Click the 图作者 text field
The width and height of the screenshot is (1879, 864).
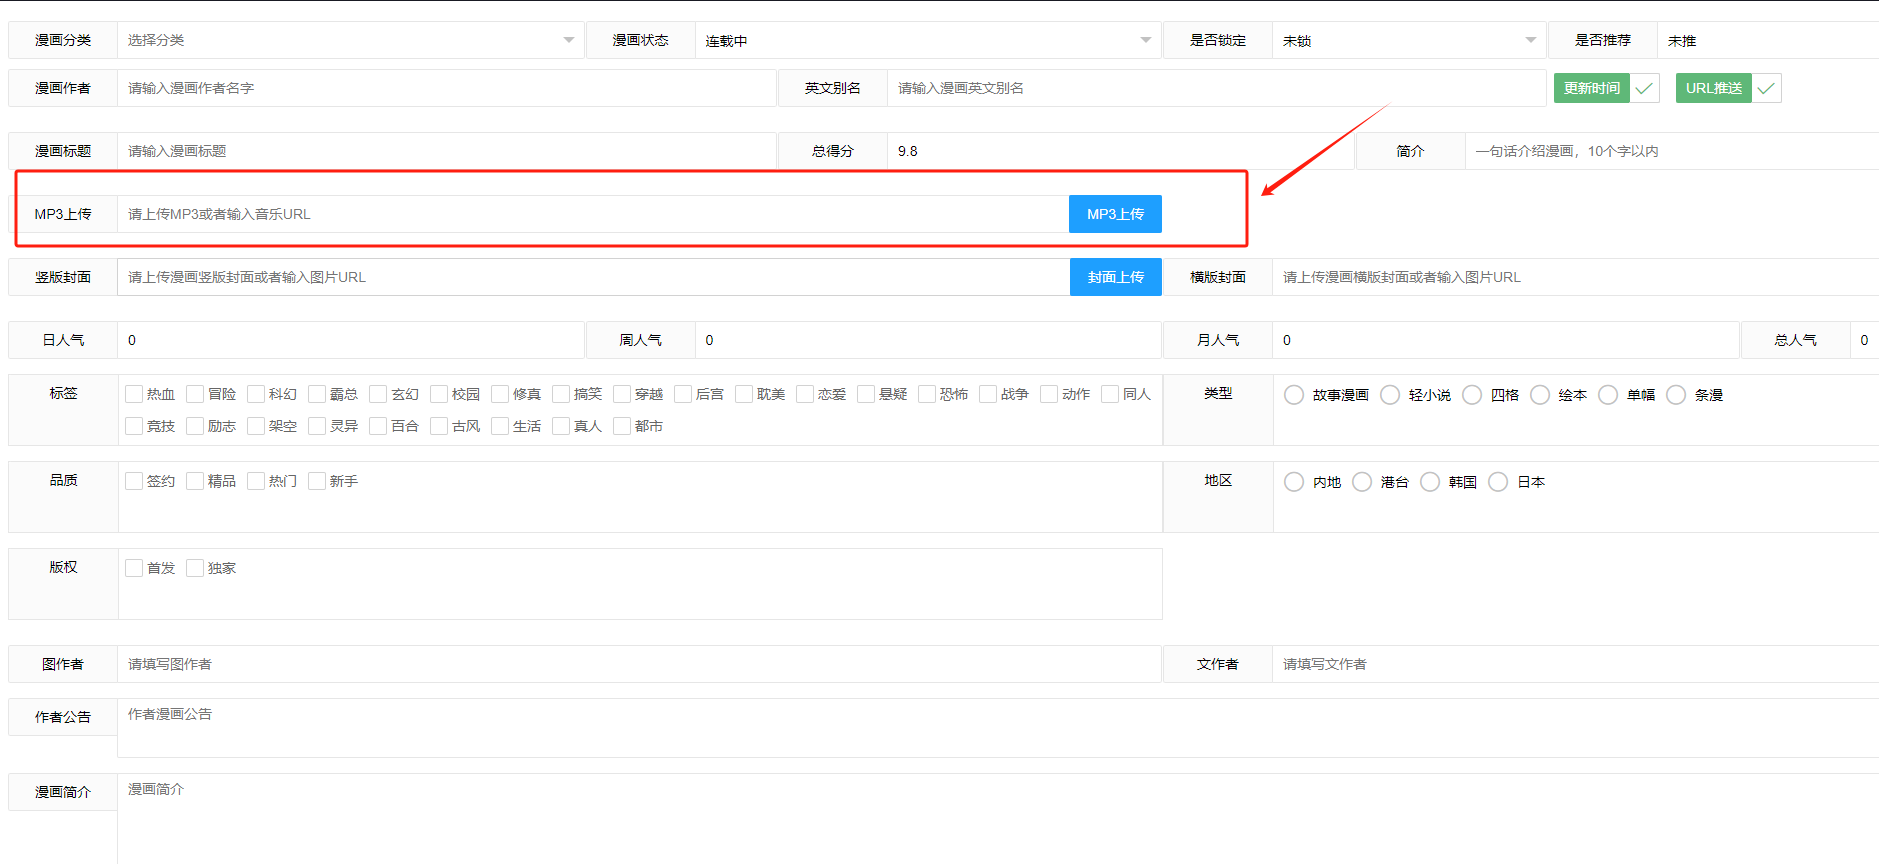click(x=638, y=664)
